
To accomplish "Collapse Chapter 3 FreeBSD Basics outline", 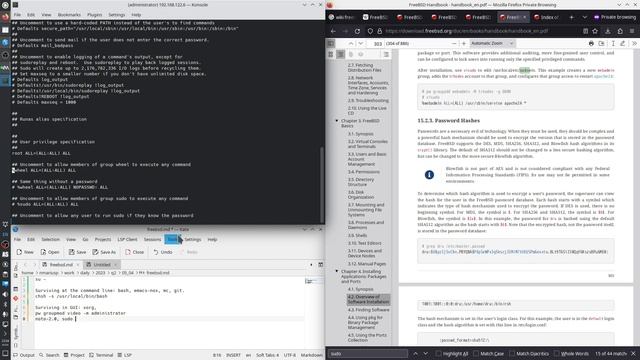I will tap(337, 121).
